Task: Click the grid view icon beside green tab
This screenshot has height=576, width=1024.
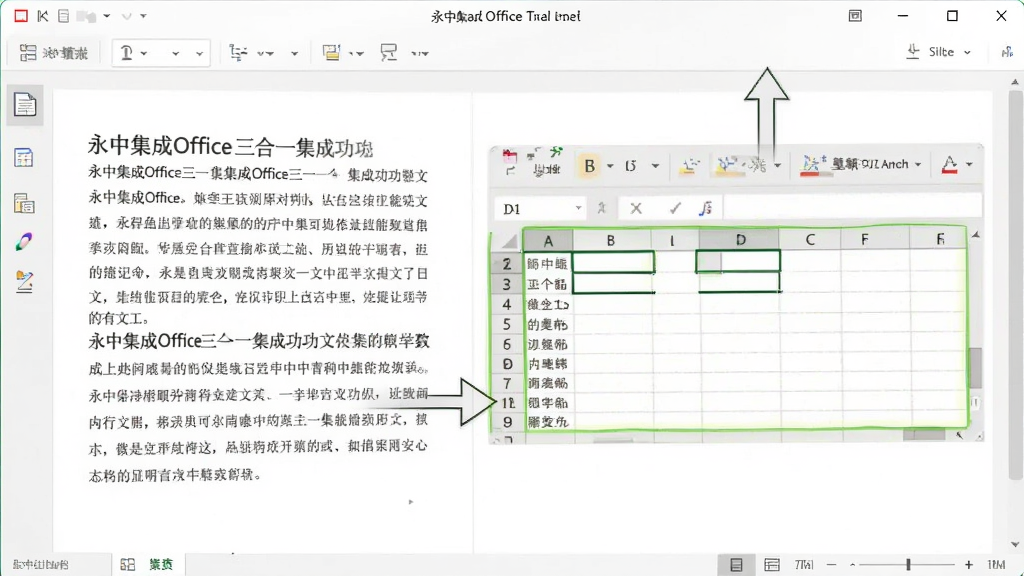Action: pos(127,564)
